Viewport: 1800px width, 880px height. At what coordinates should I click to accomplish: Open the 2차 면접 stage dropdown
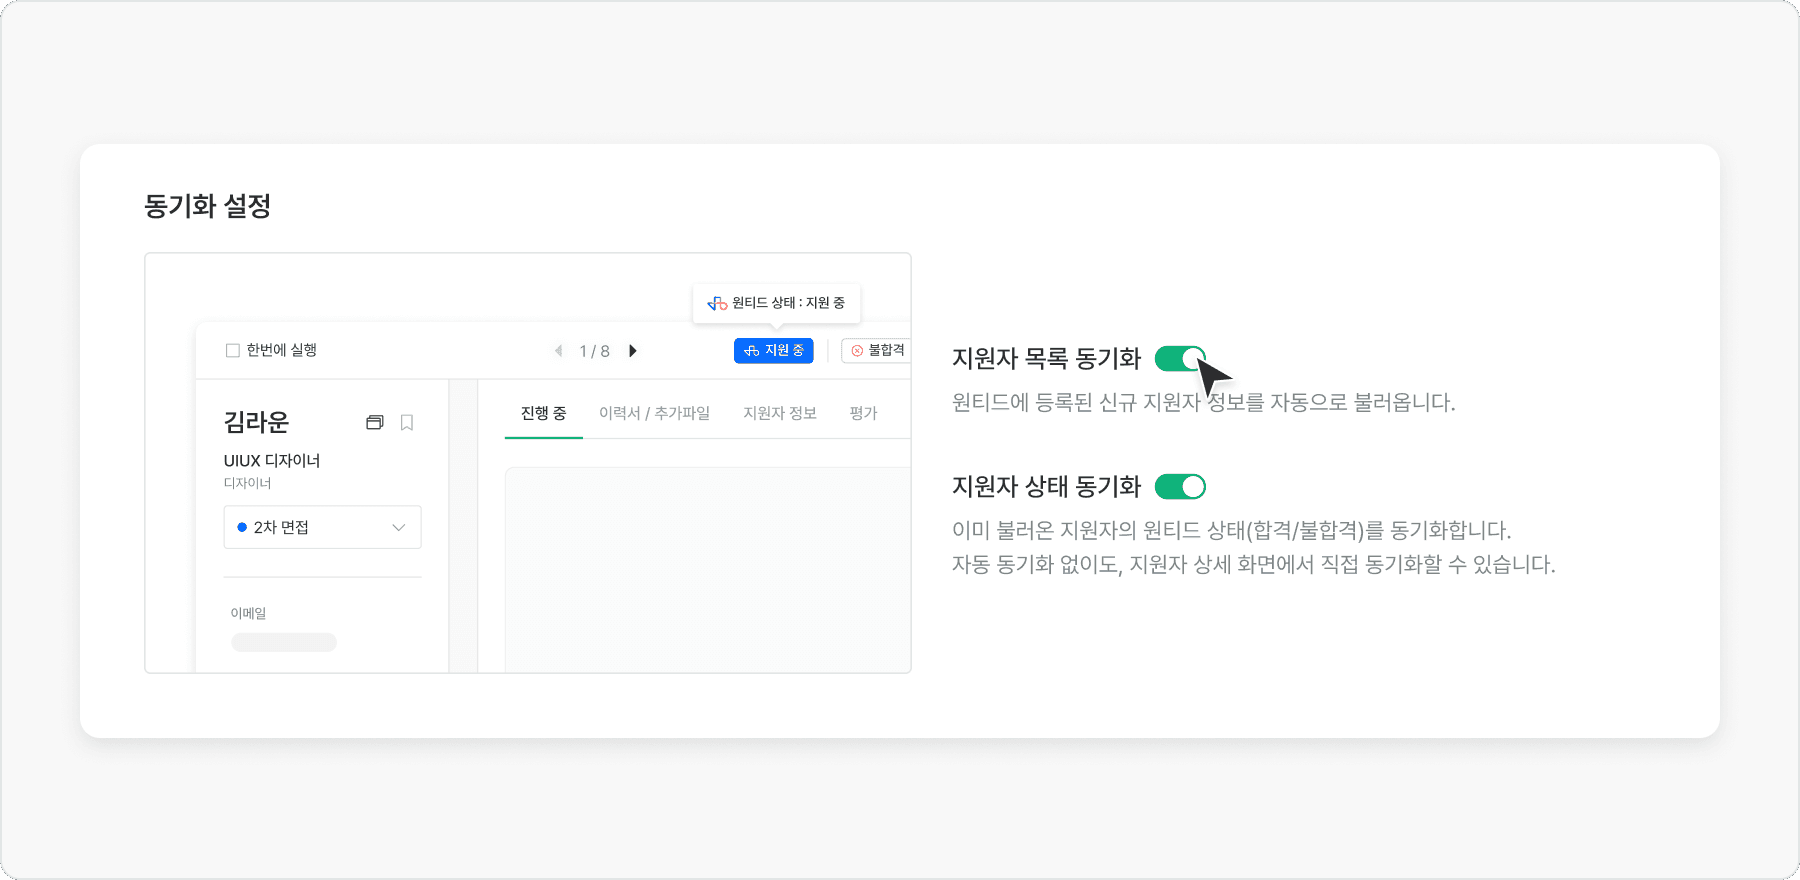pyautogui.click(x=322, y=527)
